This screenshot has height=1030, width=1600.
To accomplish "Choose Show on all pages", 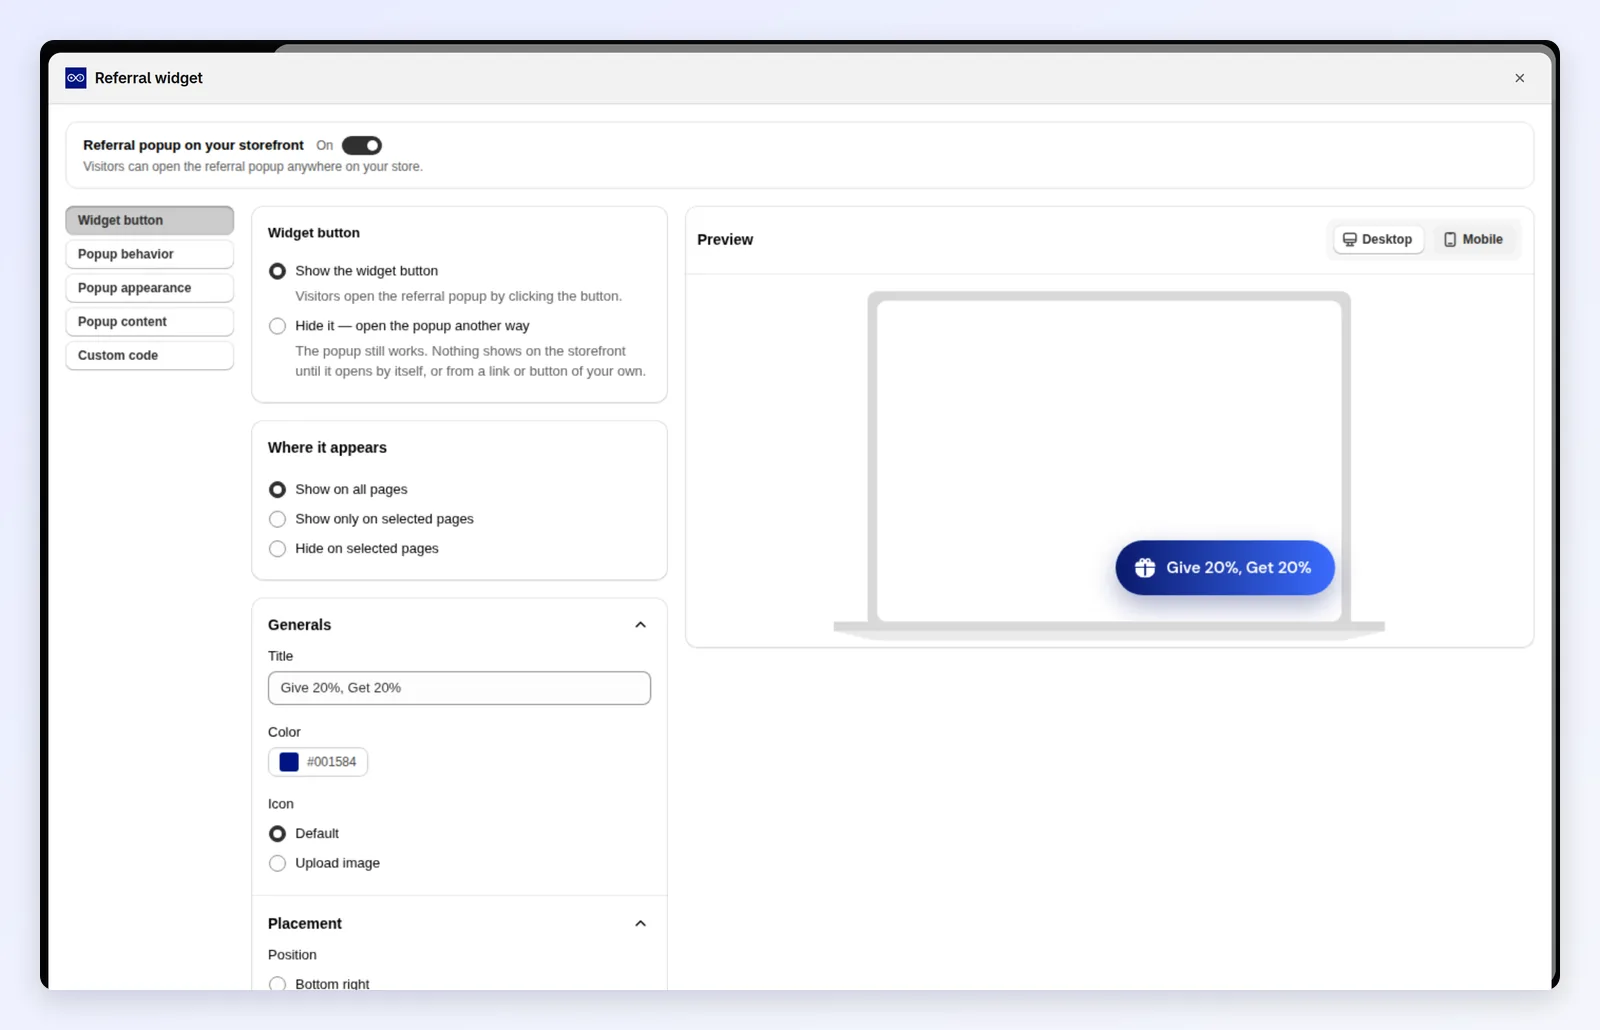I will pyautogui.click(x=277, y=489).
